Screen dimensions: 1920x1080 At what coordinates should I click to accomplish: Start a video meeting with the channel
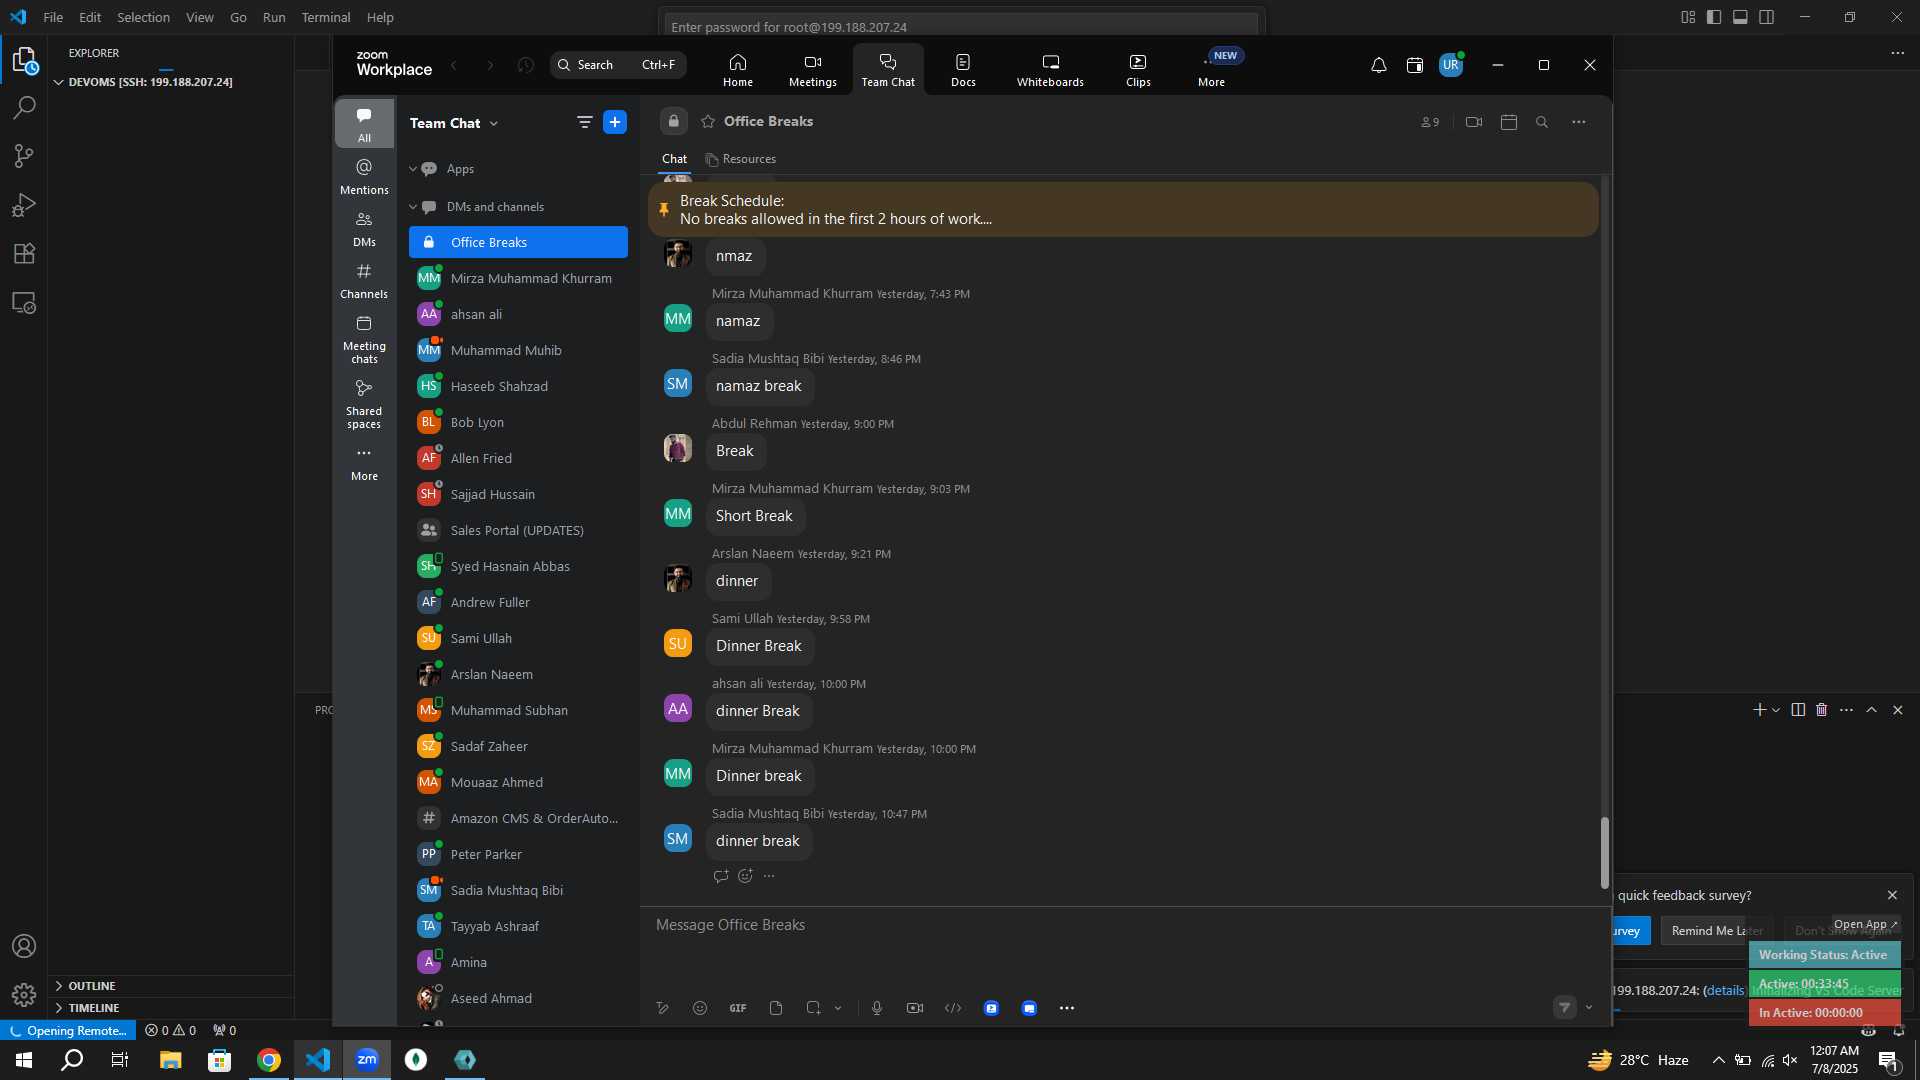(1473, 122)
